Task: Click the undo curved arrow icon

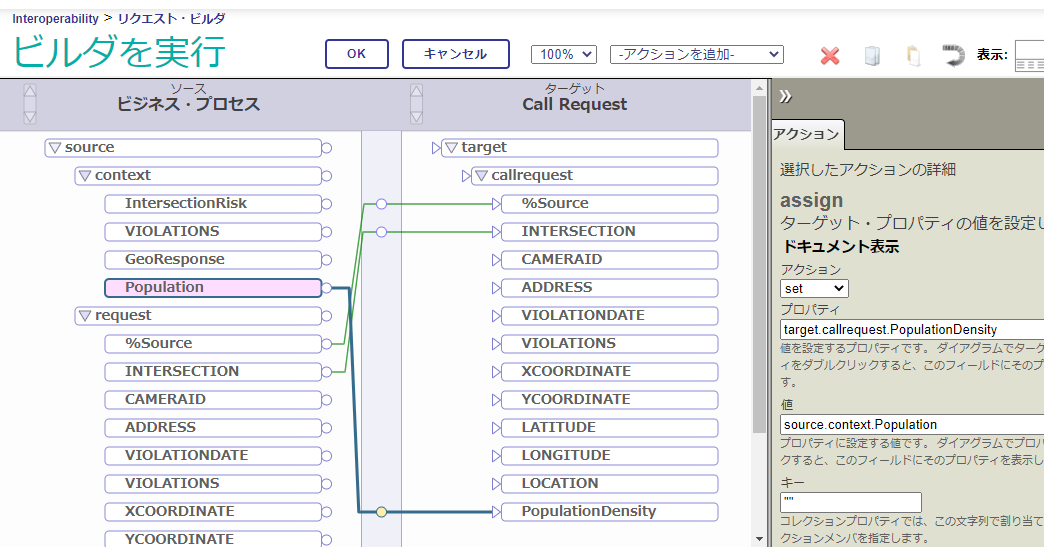Action: 953,54
